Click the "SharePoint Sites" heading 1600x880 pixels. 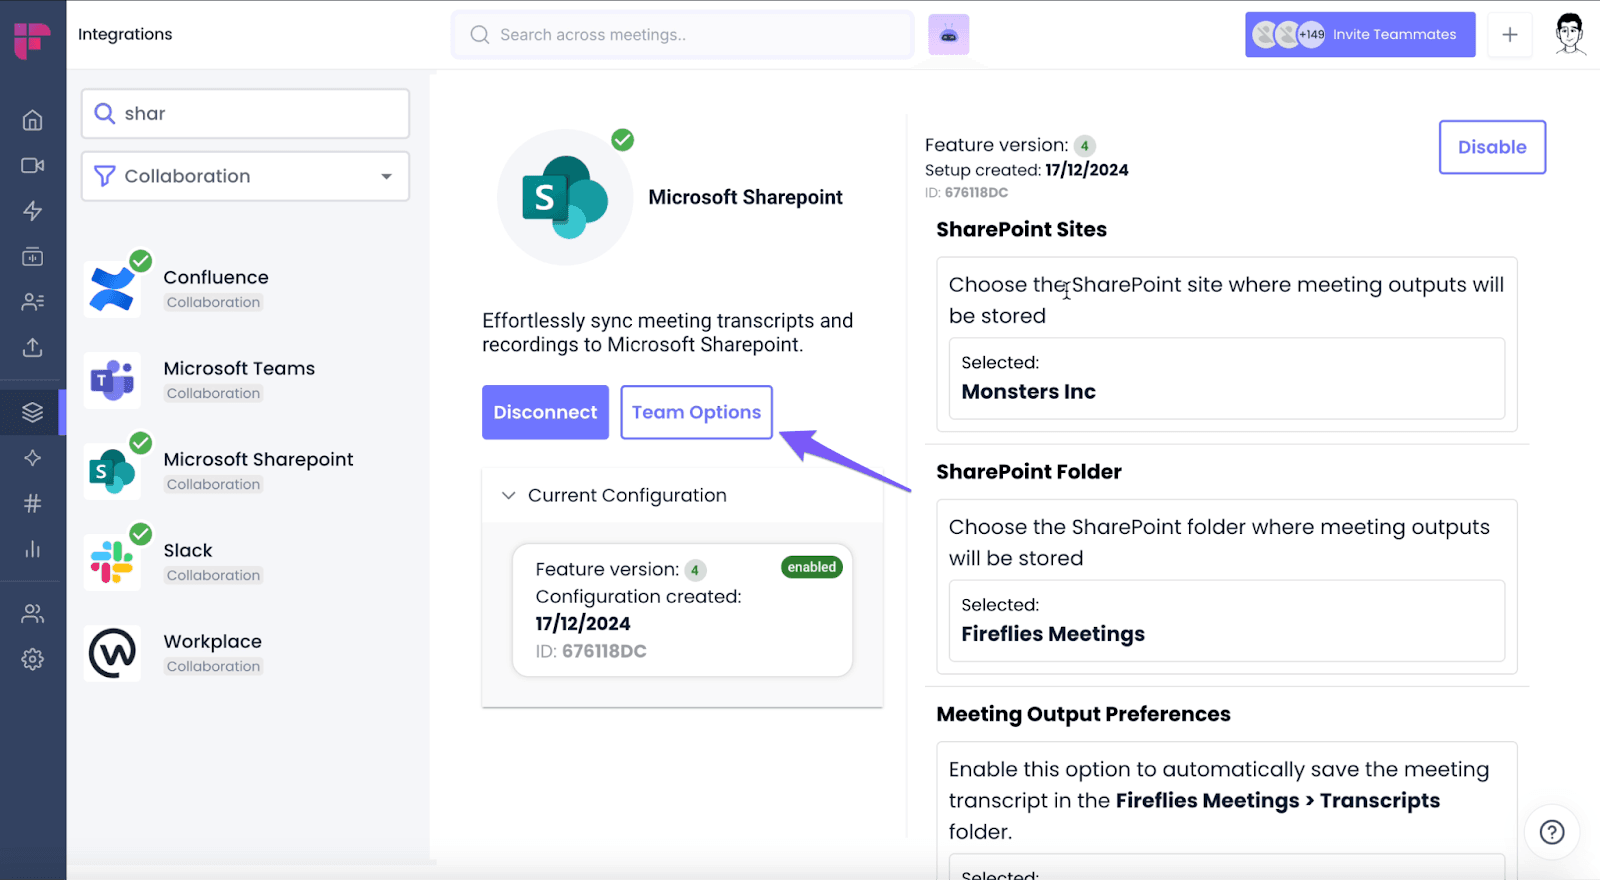click(1021, 229)
